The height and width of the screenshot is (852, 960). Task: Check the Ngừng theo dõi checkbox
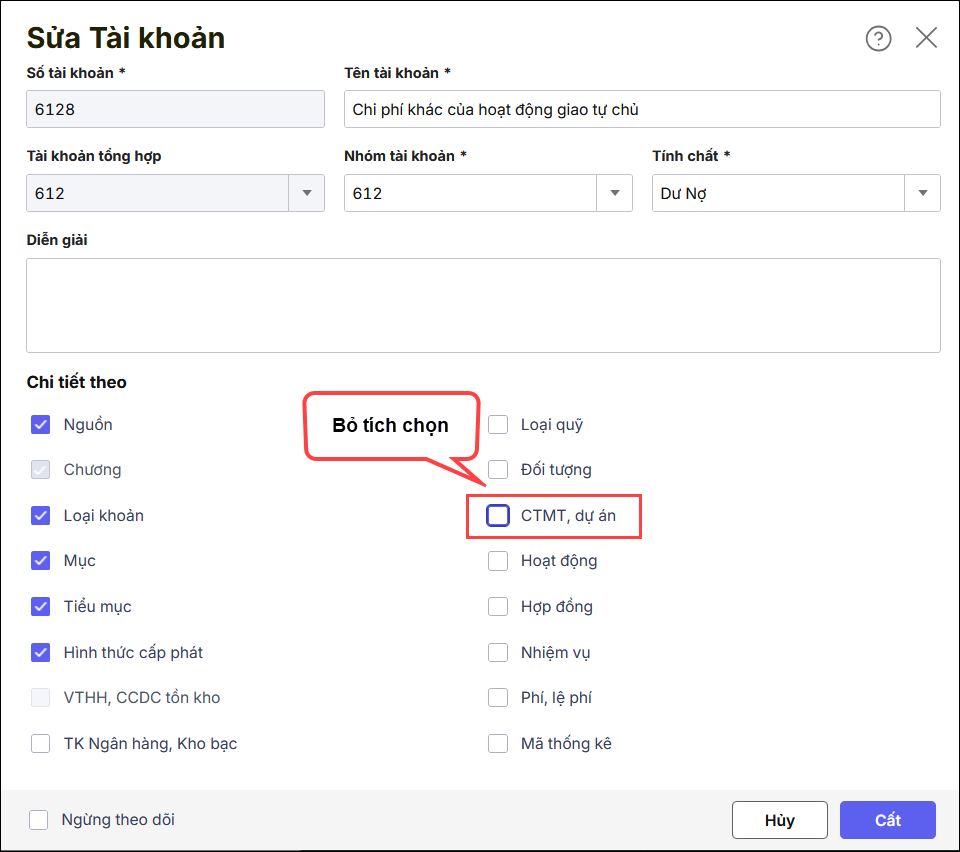point(39,820)
